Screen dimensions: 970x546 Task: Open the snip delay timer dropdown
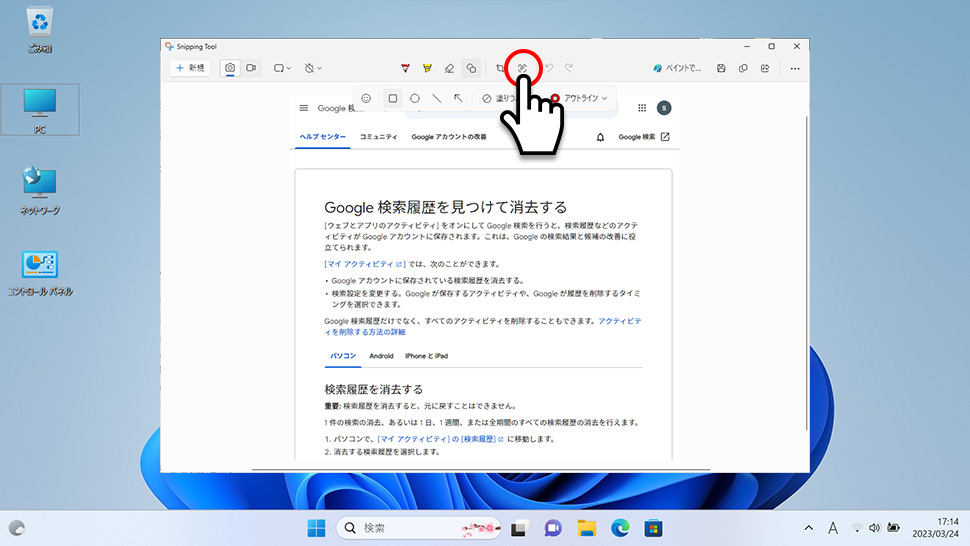pyautogui.click(x=313, y=68)
